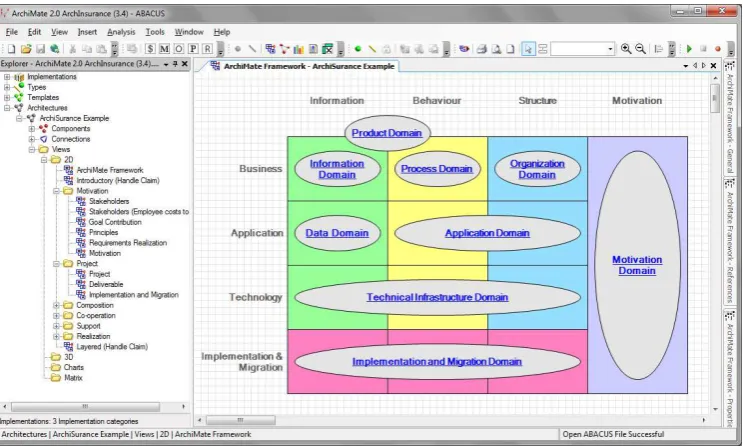Click the Explorer horizontal scrollbar thumb
The image size is (743, 446).
[x=85, y=407]
